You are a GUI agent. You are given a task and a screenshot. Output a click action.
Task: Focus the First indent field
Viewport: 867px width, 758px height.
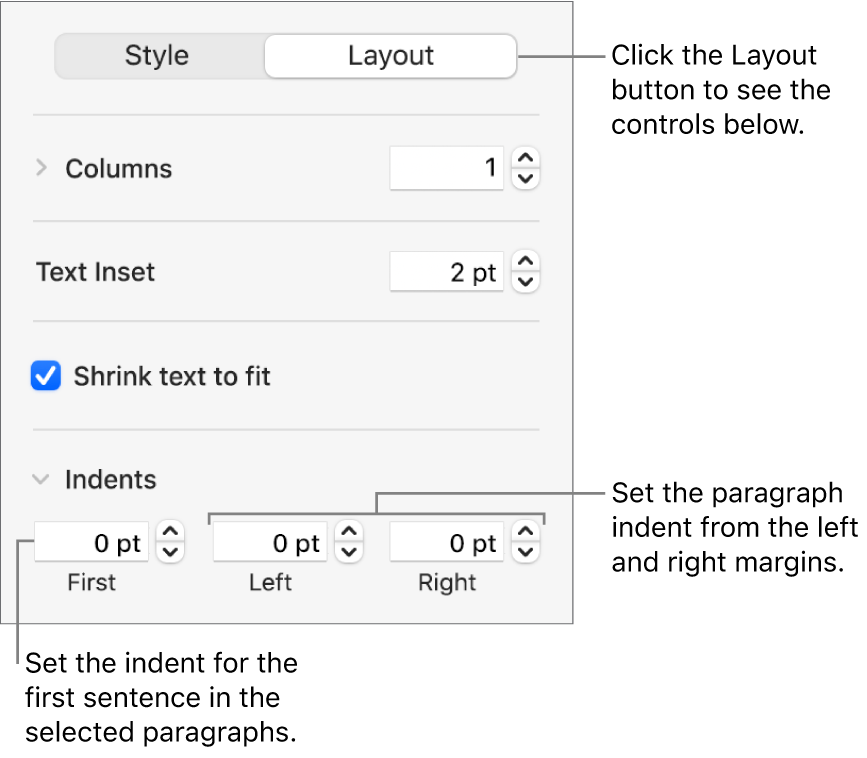click(92, 543)
